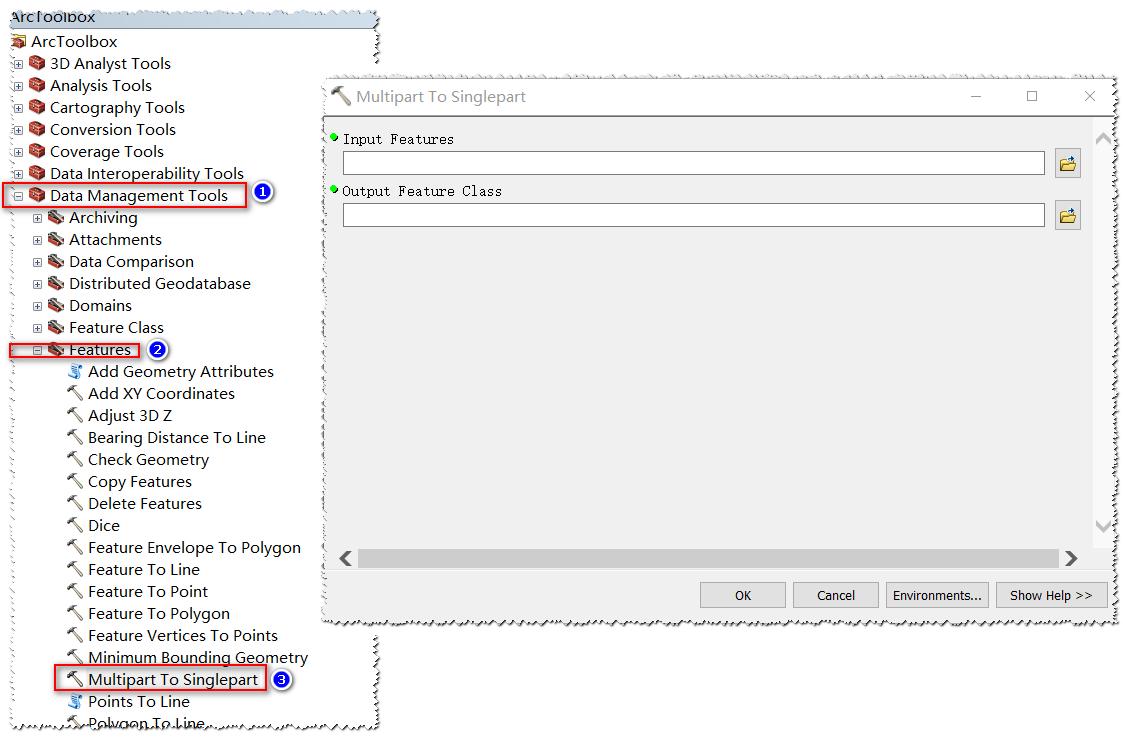Click the Add Geometry Attributes script icon
The height and width of the screenshot is (739, 1124).
click(x=75, y=372)
